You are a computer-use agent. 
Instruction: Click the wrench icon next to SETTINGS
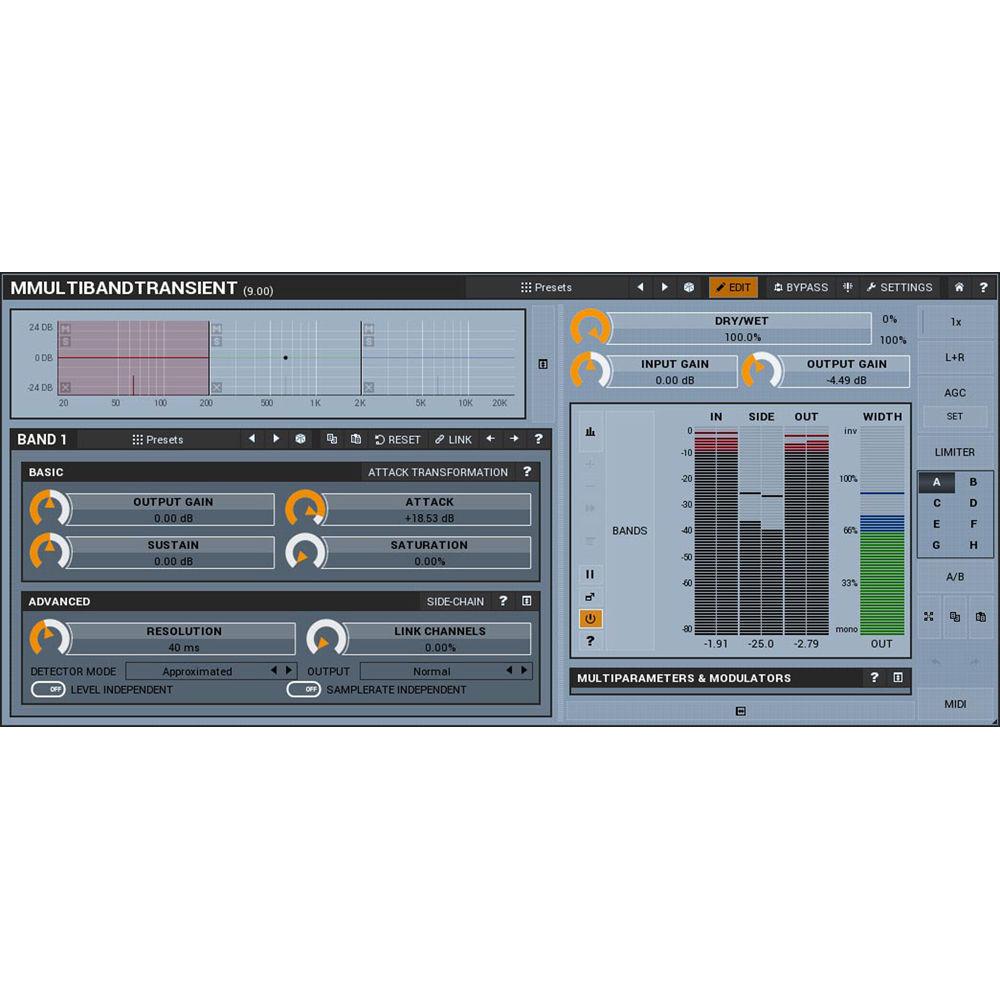tap(872, 287)
